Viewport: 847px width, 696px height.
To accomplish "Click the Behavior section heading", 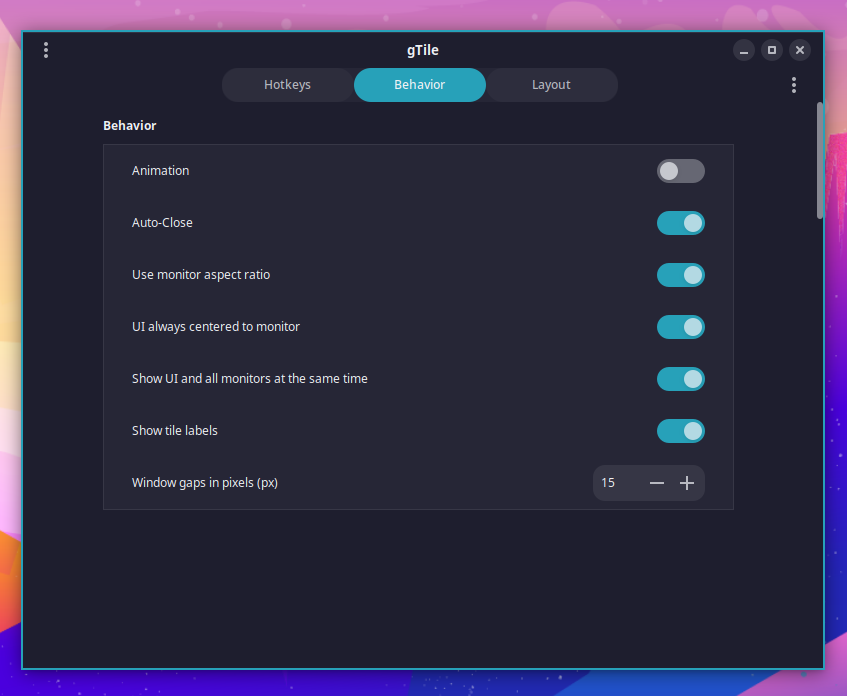I will coord(130,125).
